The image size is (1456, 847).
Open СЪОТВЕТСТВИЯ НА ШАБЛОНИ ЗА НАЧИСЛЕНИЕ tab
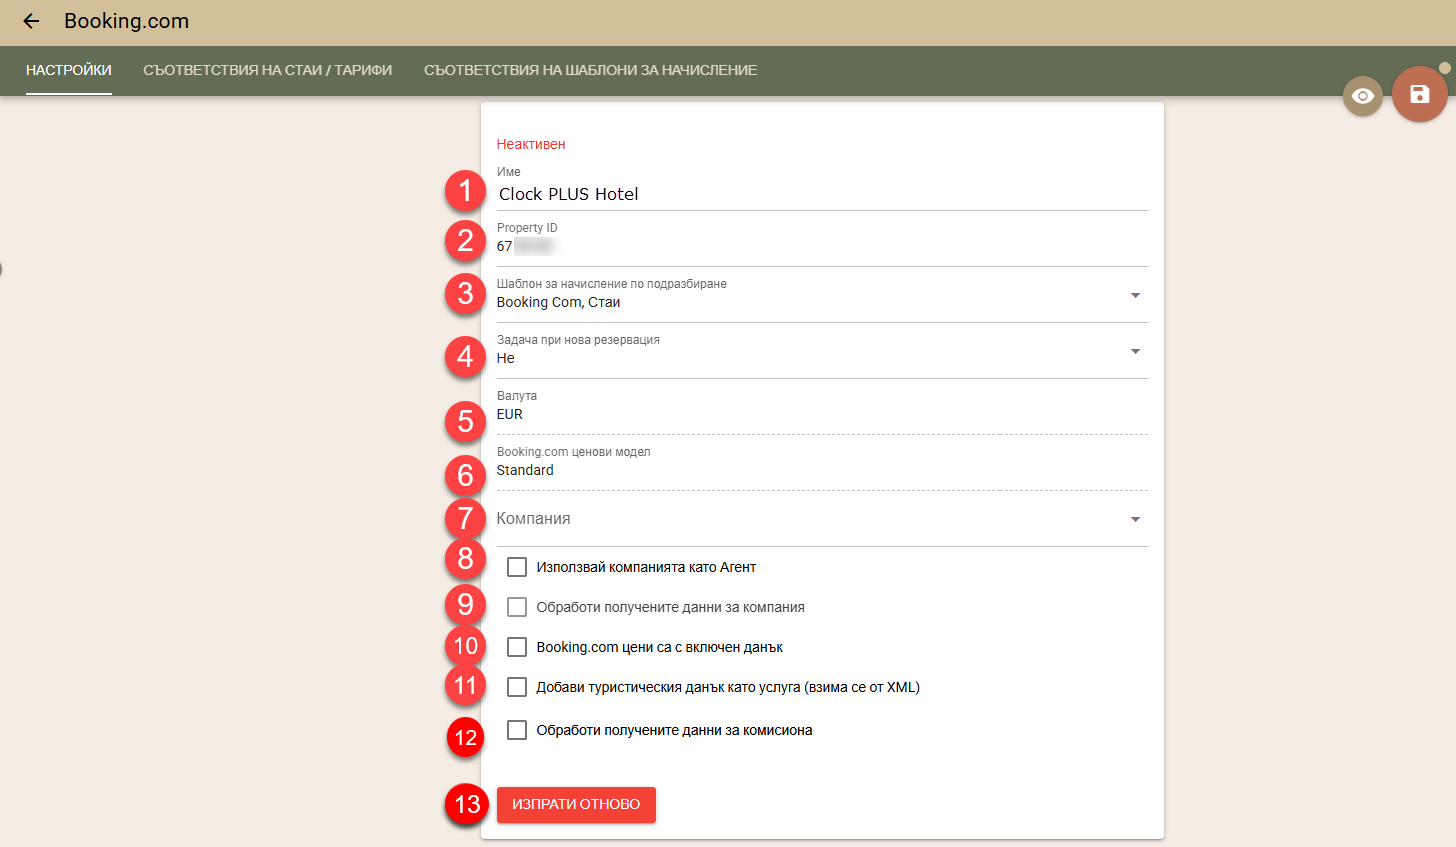click(590, 70)
